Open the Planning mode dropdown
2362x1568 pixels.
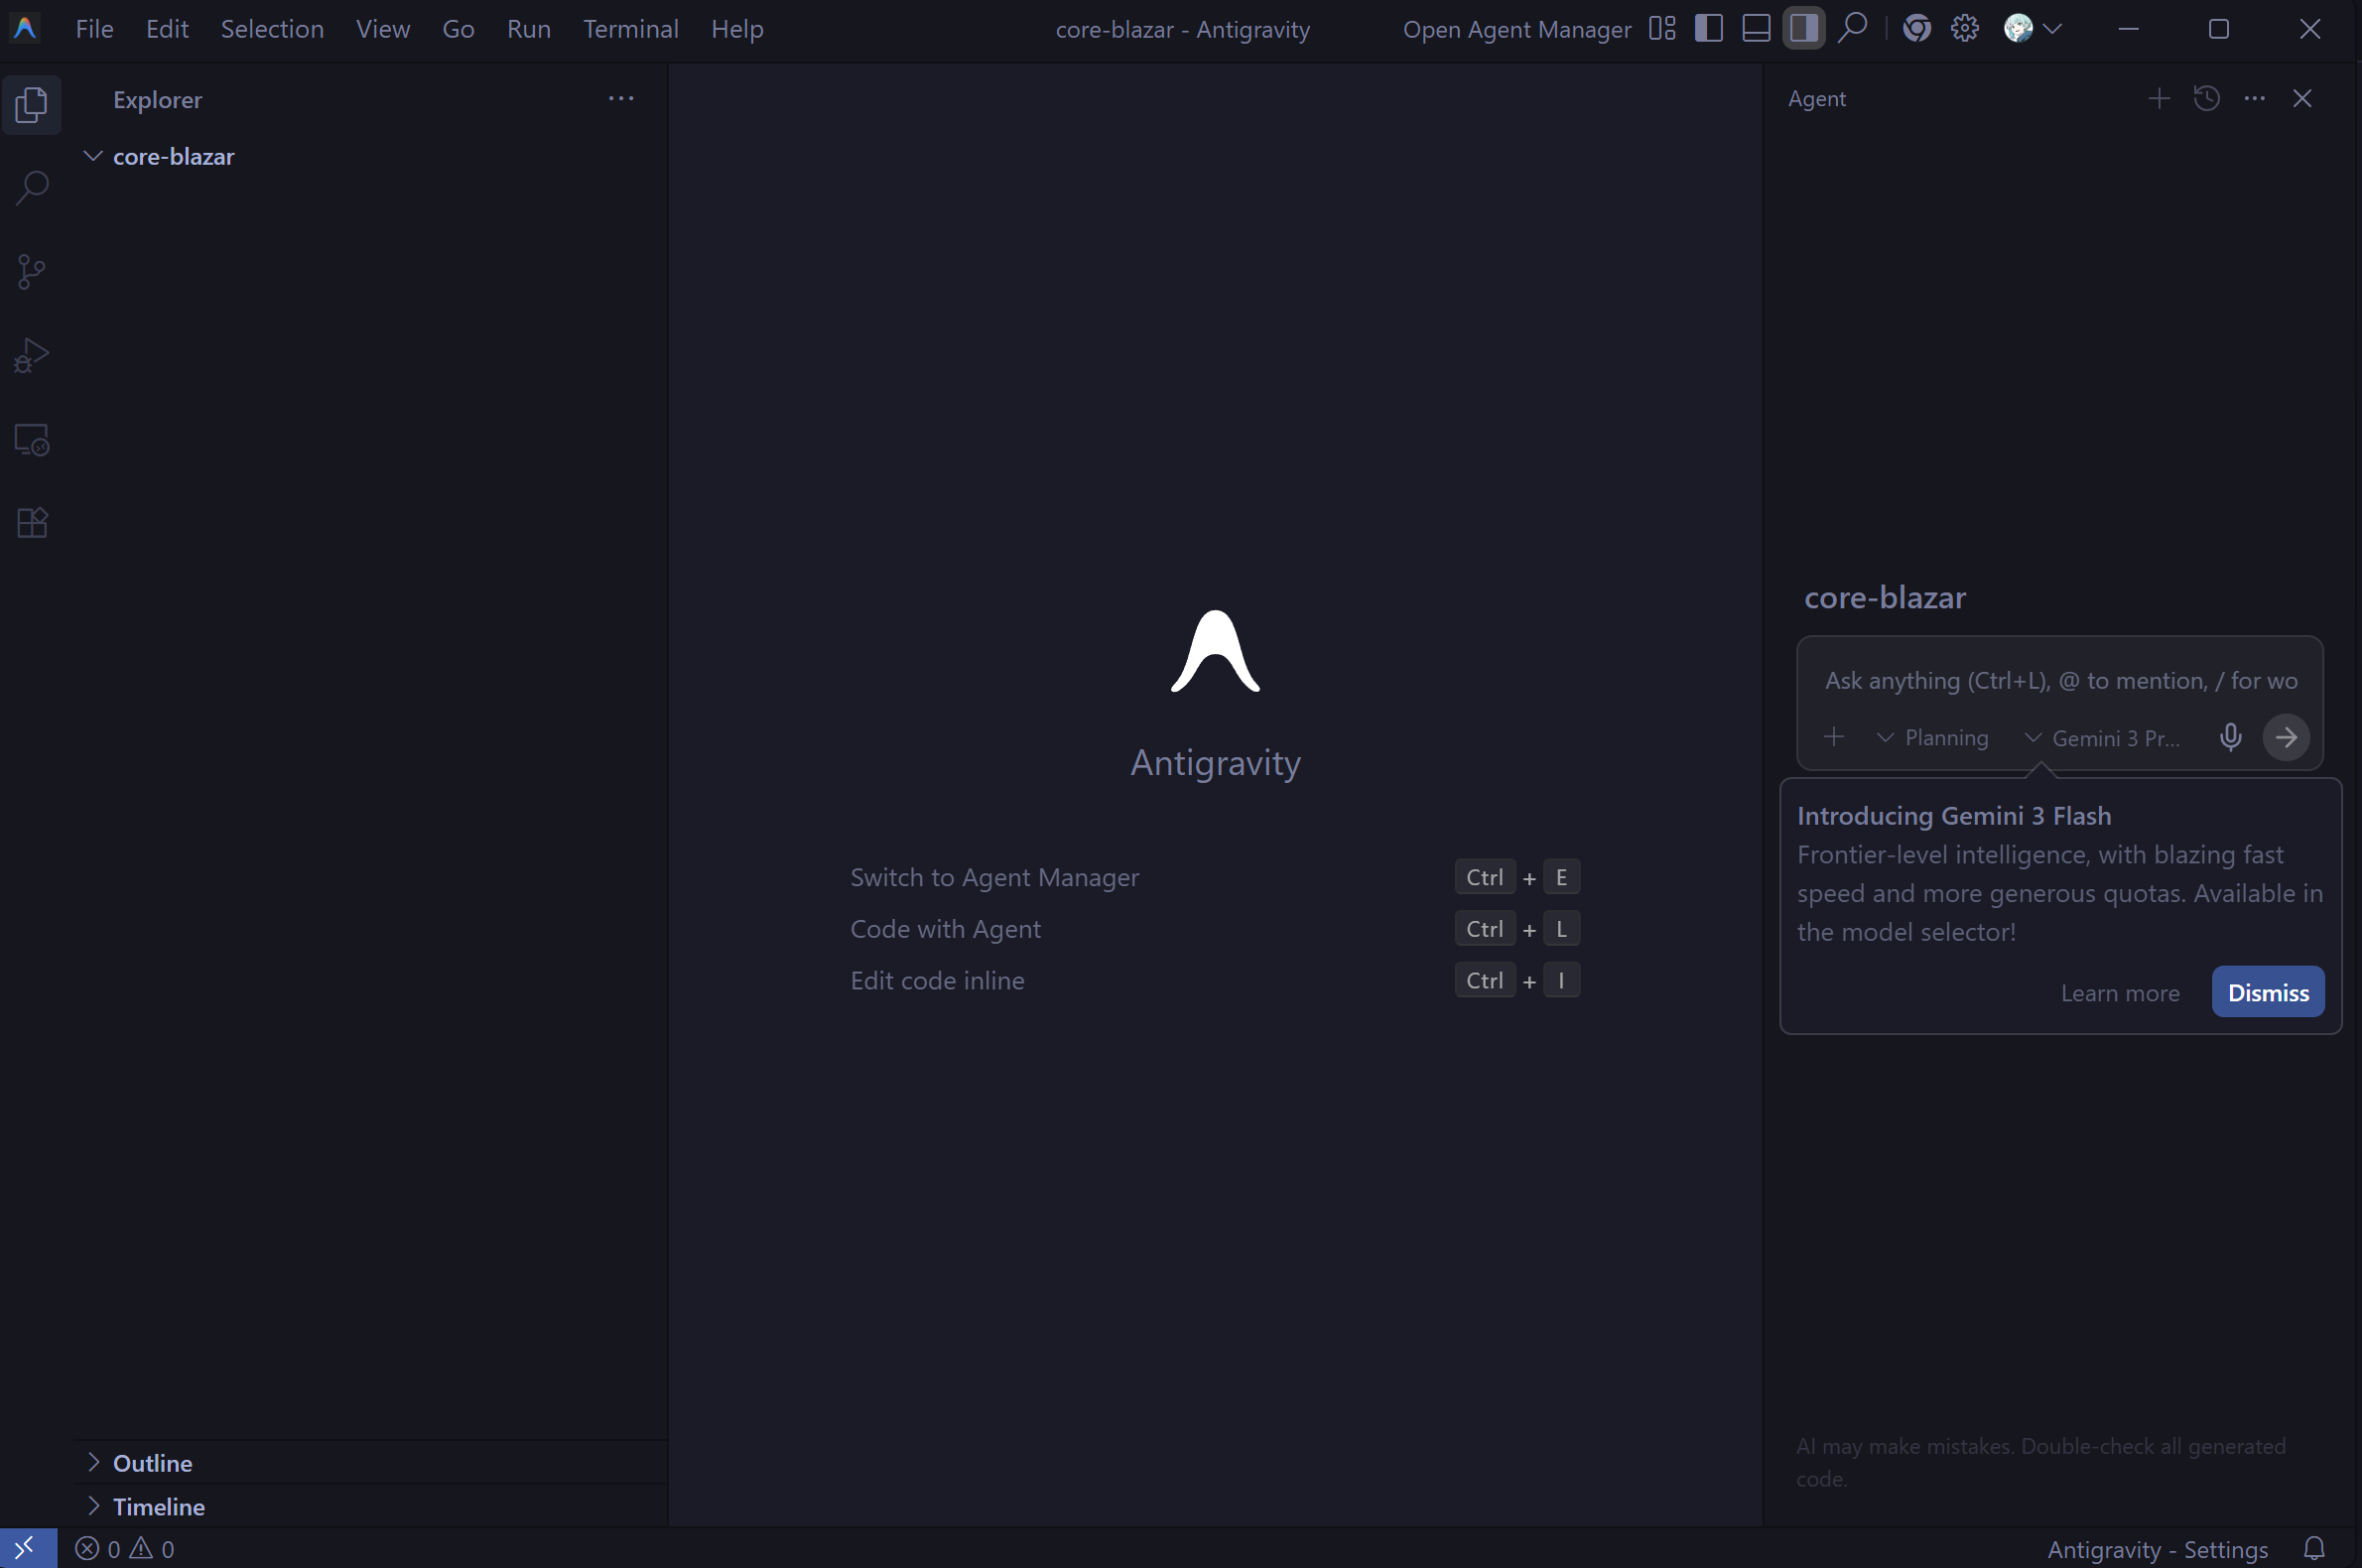[x=1933, y=738]
